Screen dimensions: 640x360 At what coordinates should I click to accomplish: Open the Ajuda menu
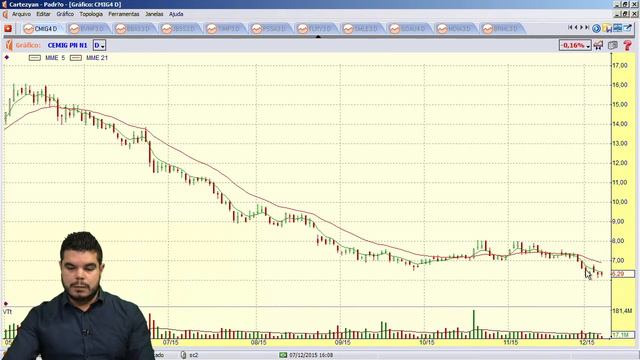(x=176, y=14)
